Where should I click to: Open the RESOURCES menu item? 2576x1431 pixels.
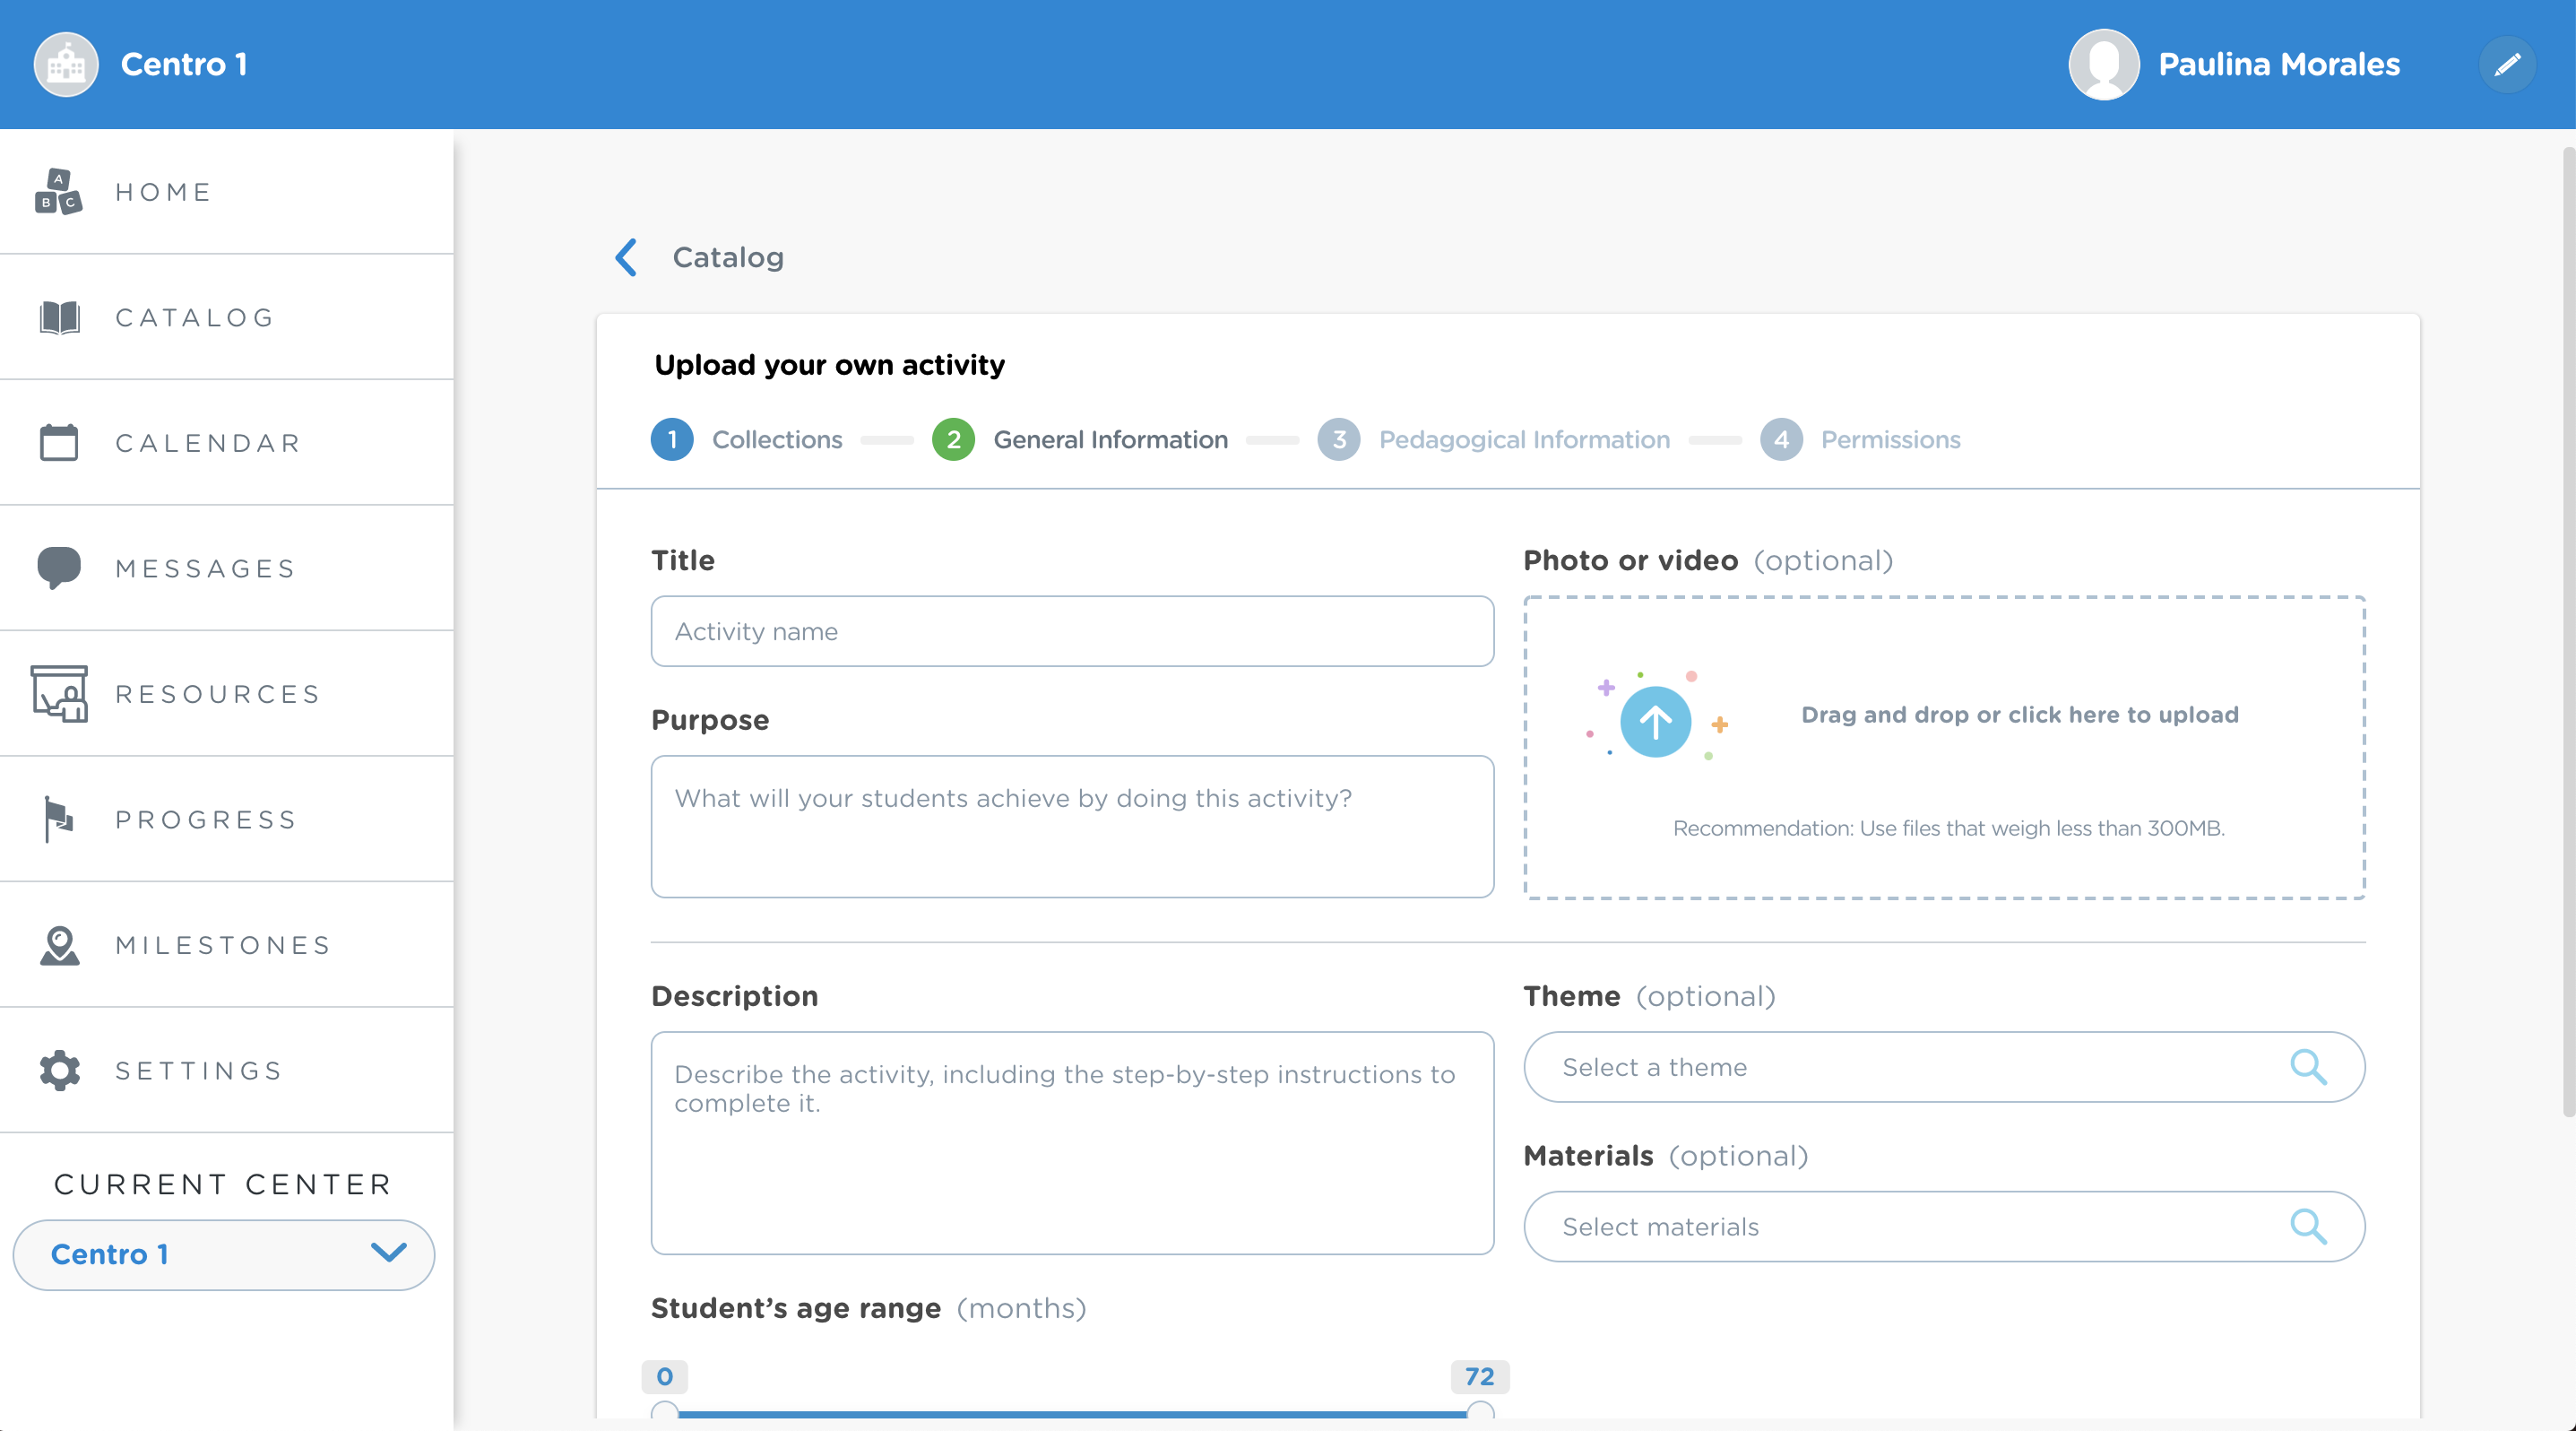pos(226,693)
